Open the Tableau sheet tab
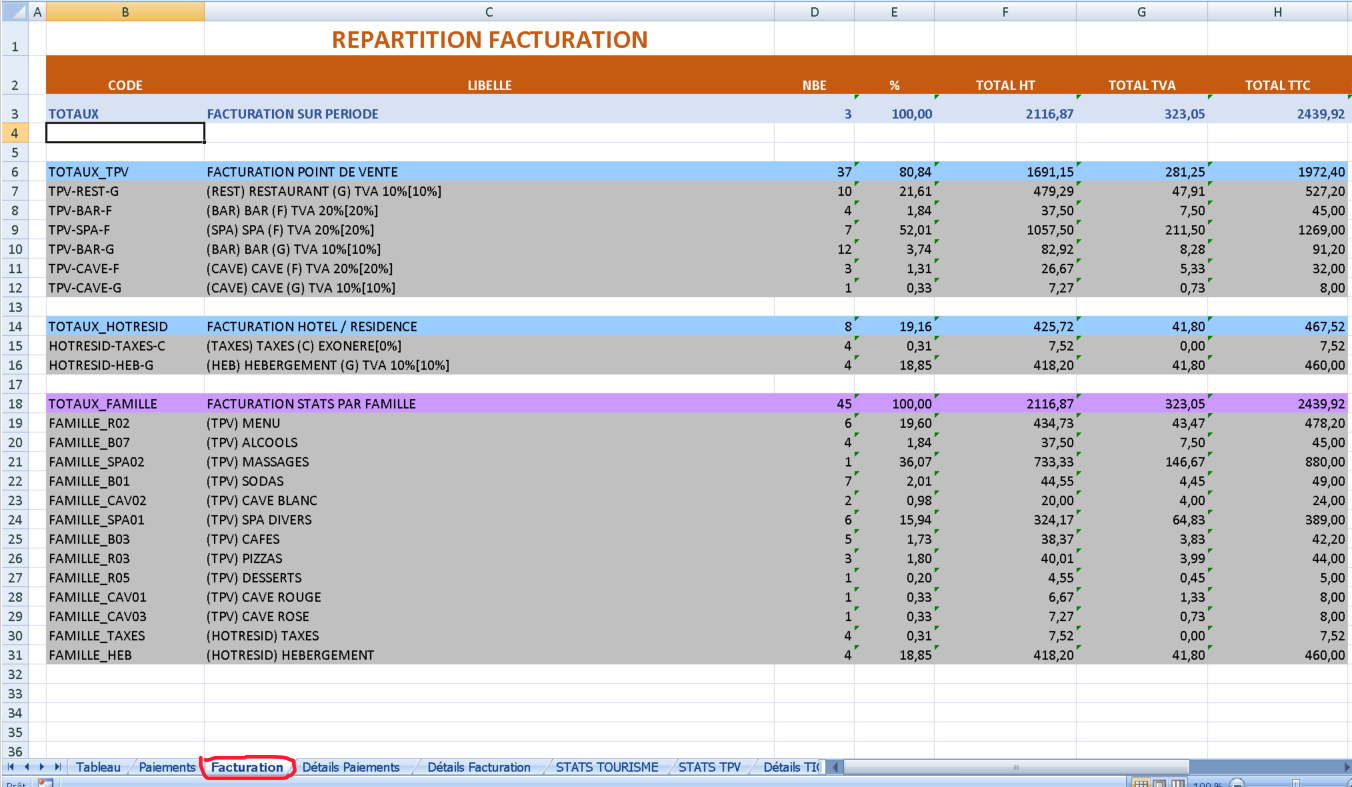 [98, 767]
